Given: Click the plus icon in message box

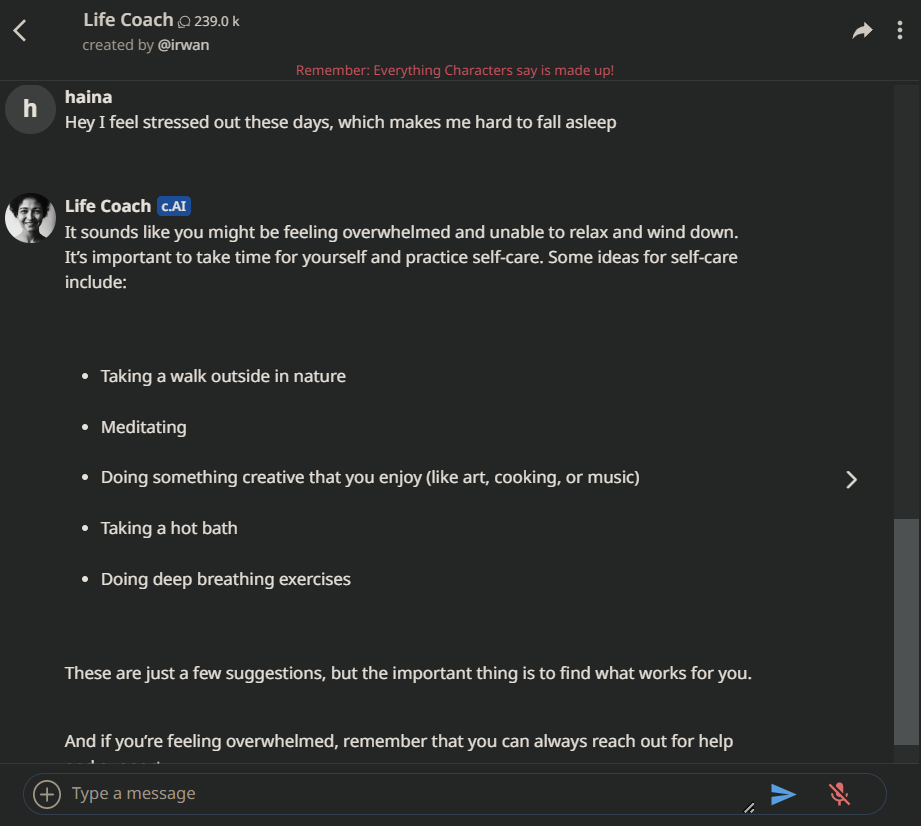Looking at the screenshot, I should [47, 794].
